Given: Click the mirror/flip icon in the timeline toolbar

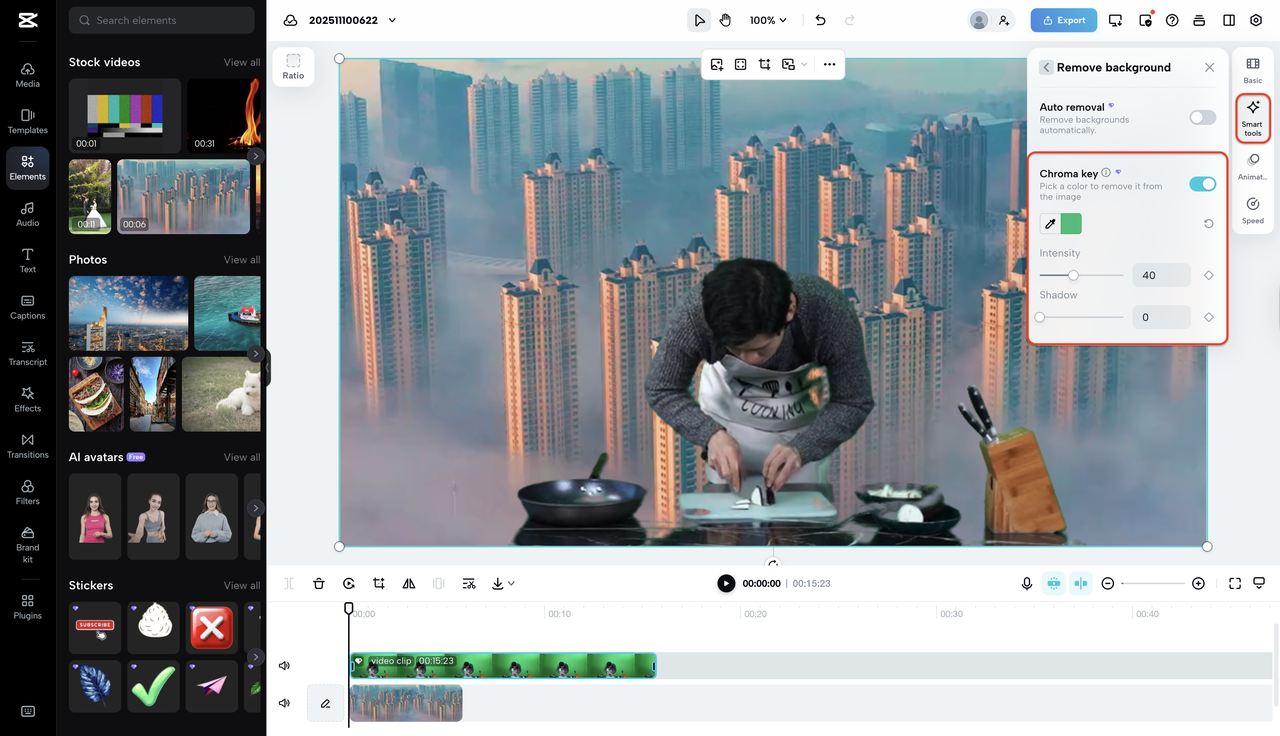Looking at the screenshot, I should coord(408,583).
